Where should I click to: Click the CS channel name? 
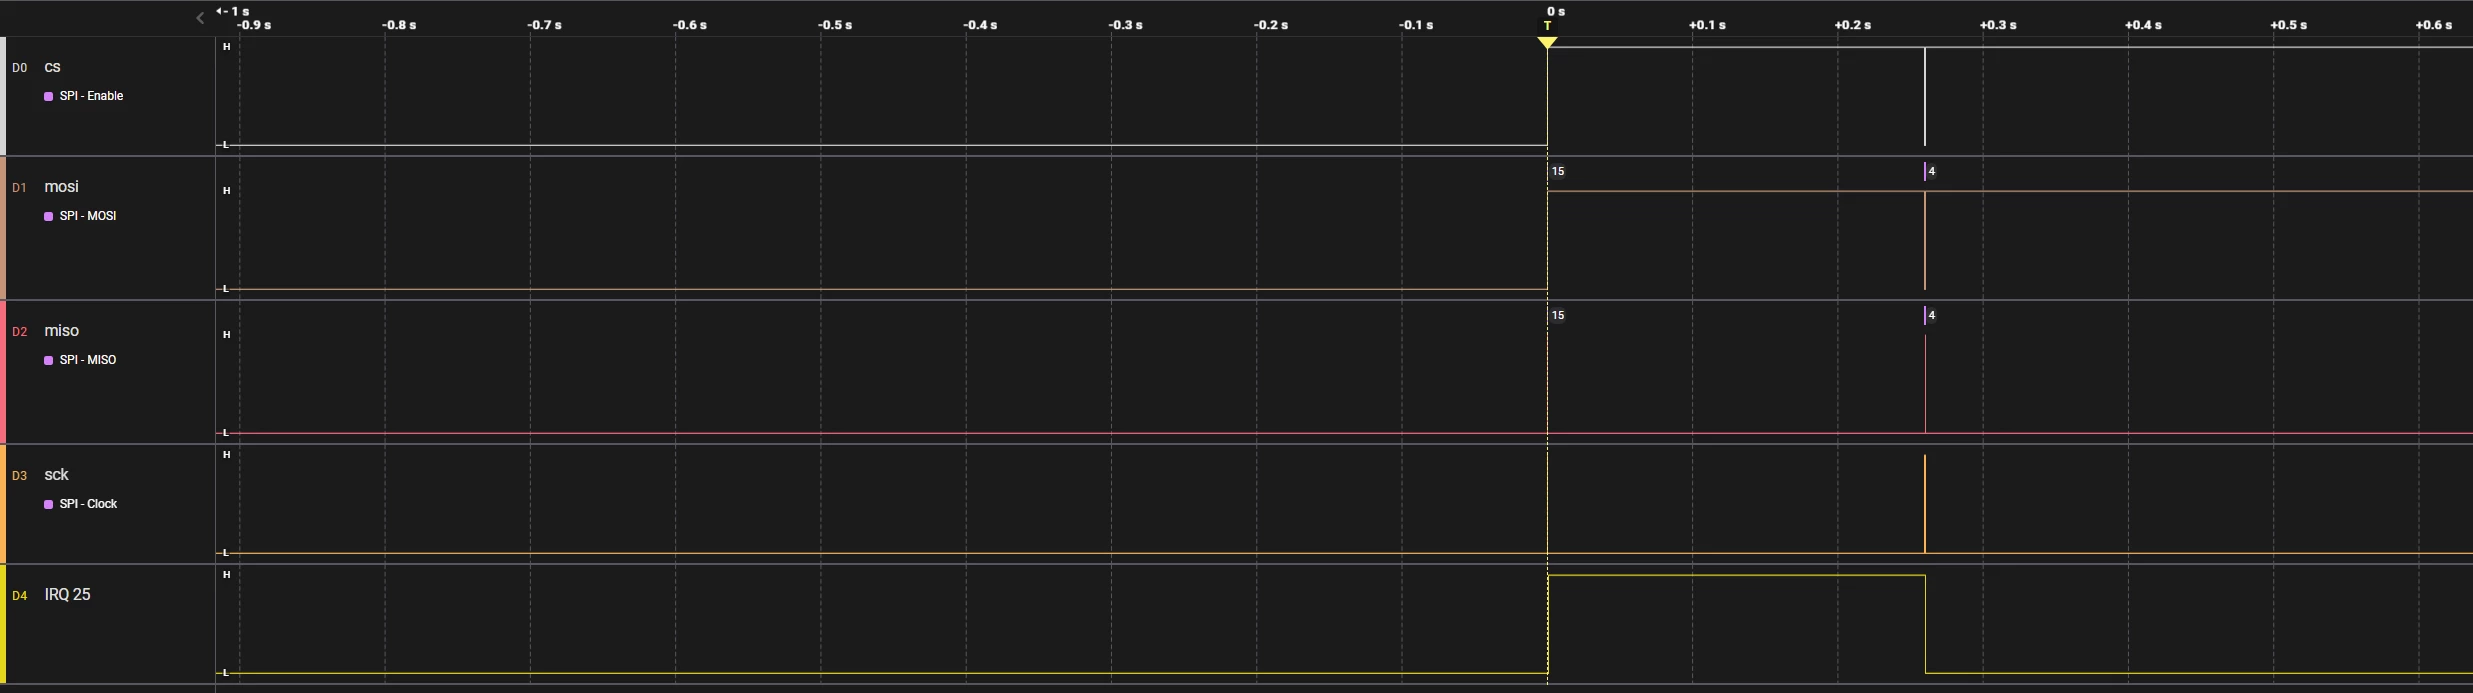point(53,67)
